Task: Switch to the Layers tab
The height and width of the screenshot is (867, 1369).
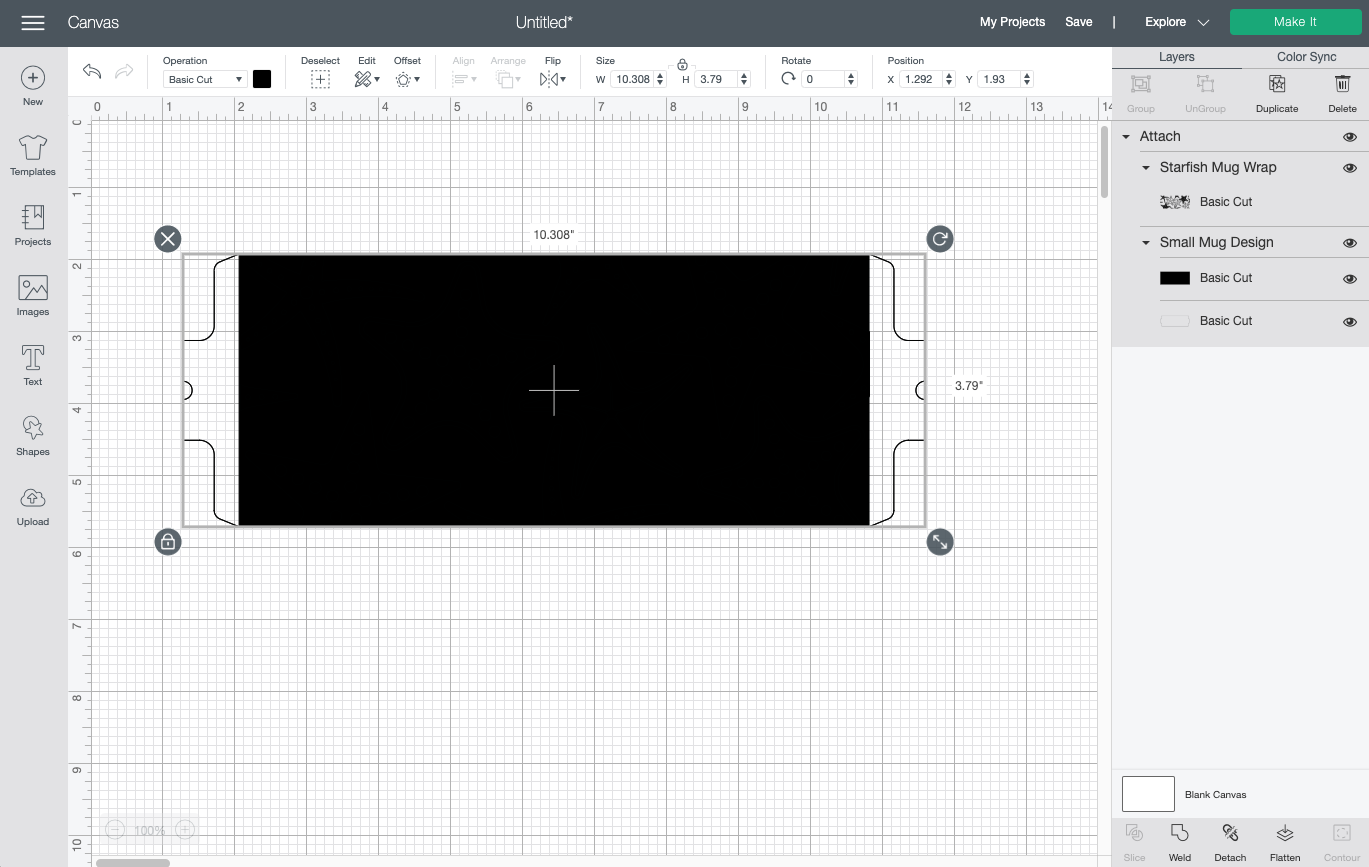Action: click(x=1176, y=57)
